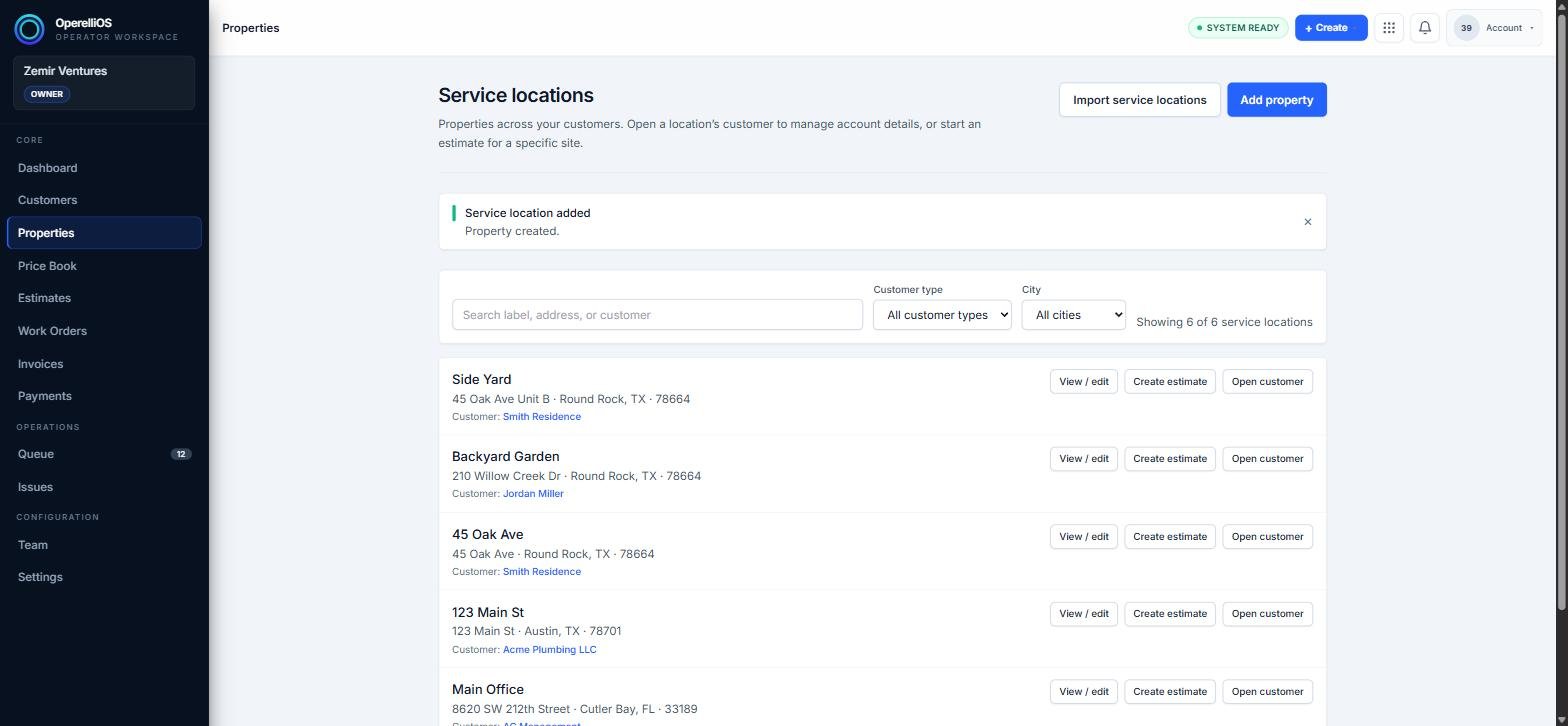The image size is (1568, 726).
Task: Click the 210 Willow Creek Dr address line
Action: click(576, 476)
